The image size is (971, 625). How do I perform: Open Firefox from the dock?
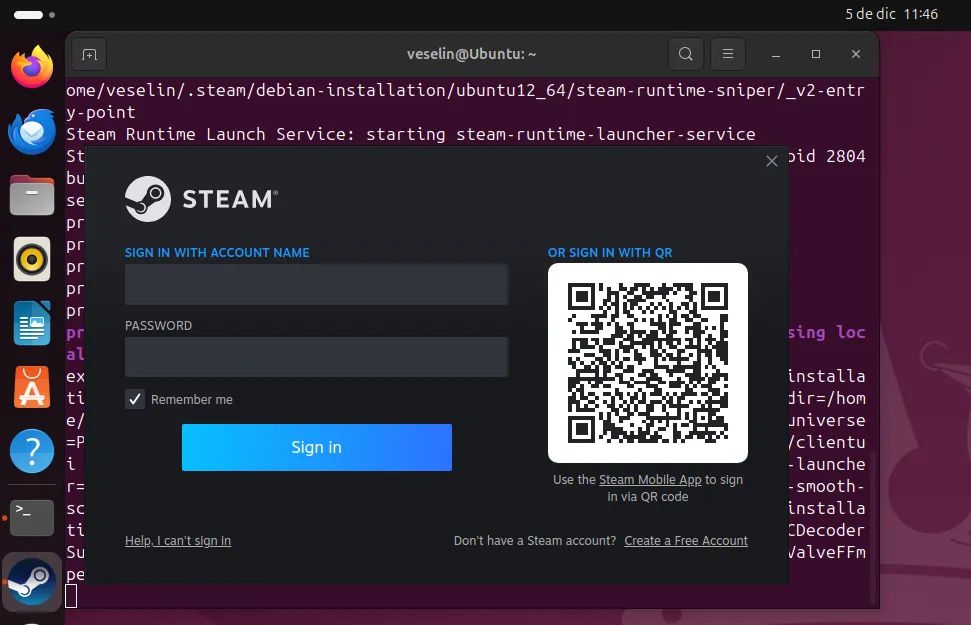32,67
